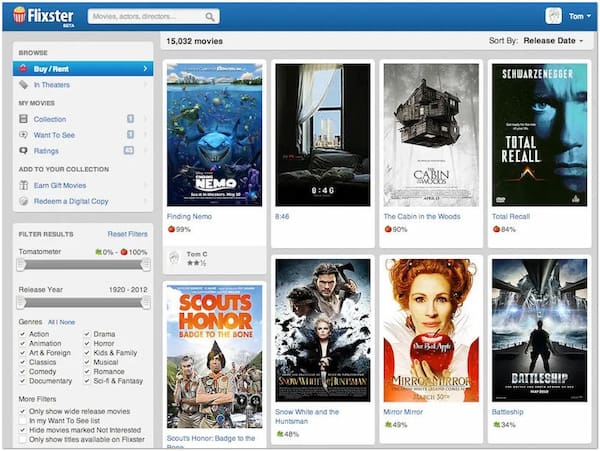
Task: Click the Tomatometer right slider handle
Action: tap(146, 265)
